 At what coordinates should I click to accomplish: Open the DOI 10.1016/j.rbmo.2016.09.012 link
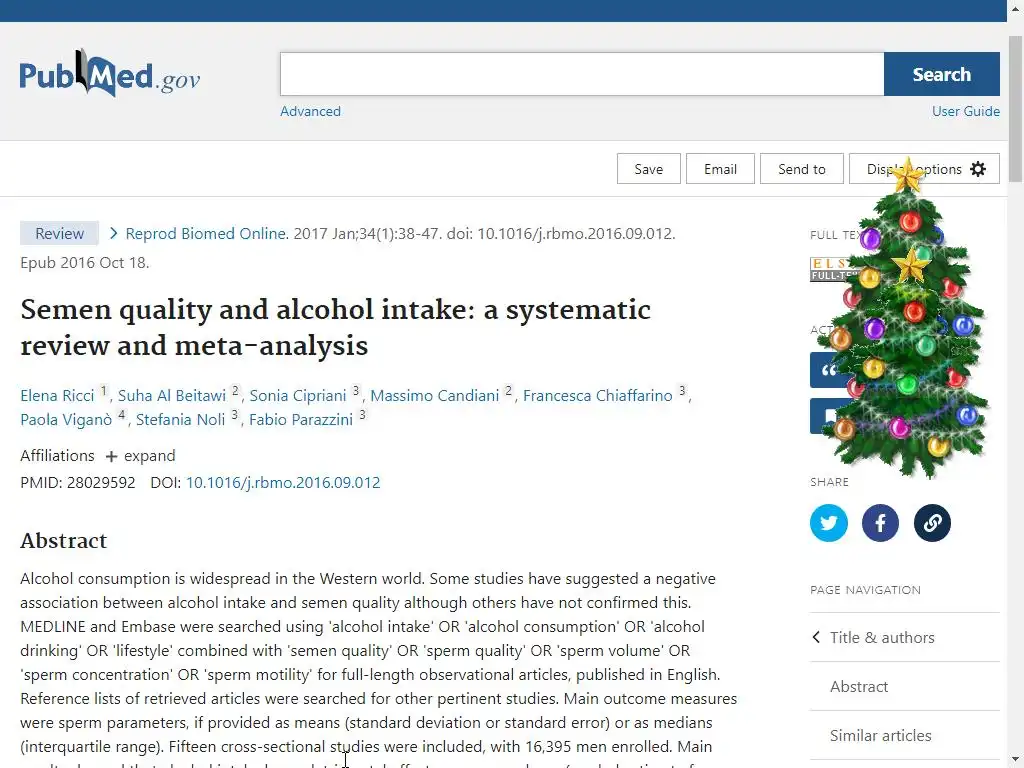(x=283, y=483)
